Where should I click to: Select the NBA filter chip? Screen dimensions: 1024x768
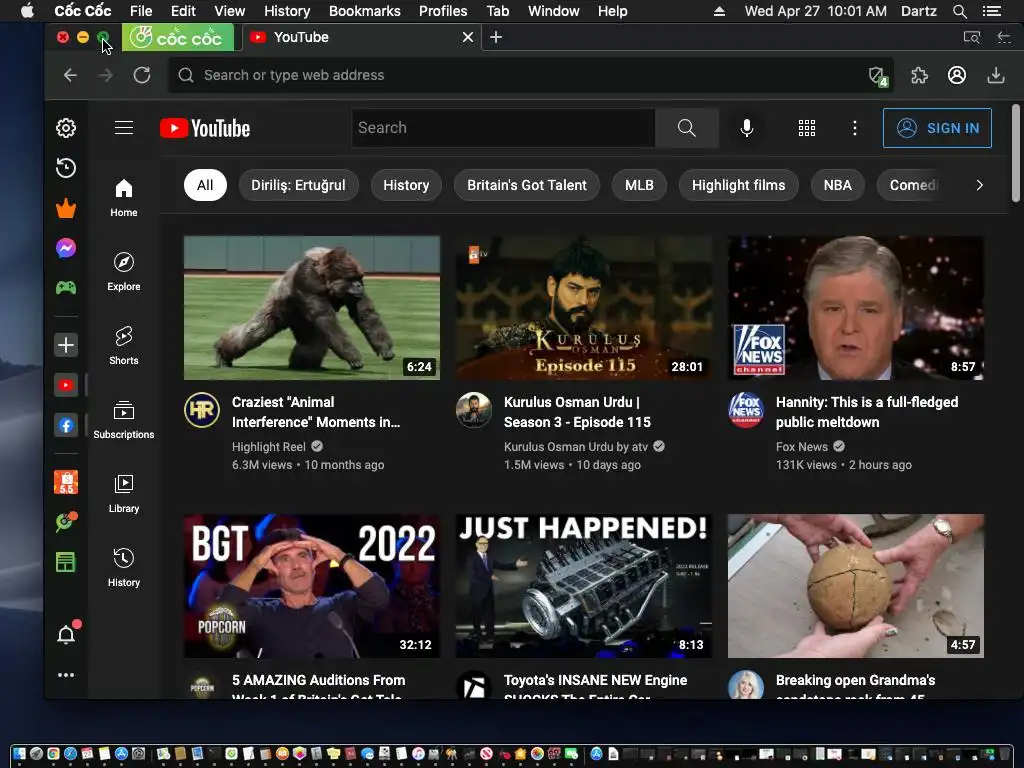[837, 185]
